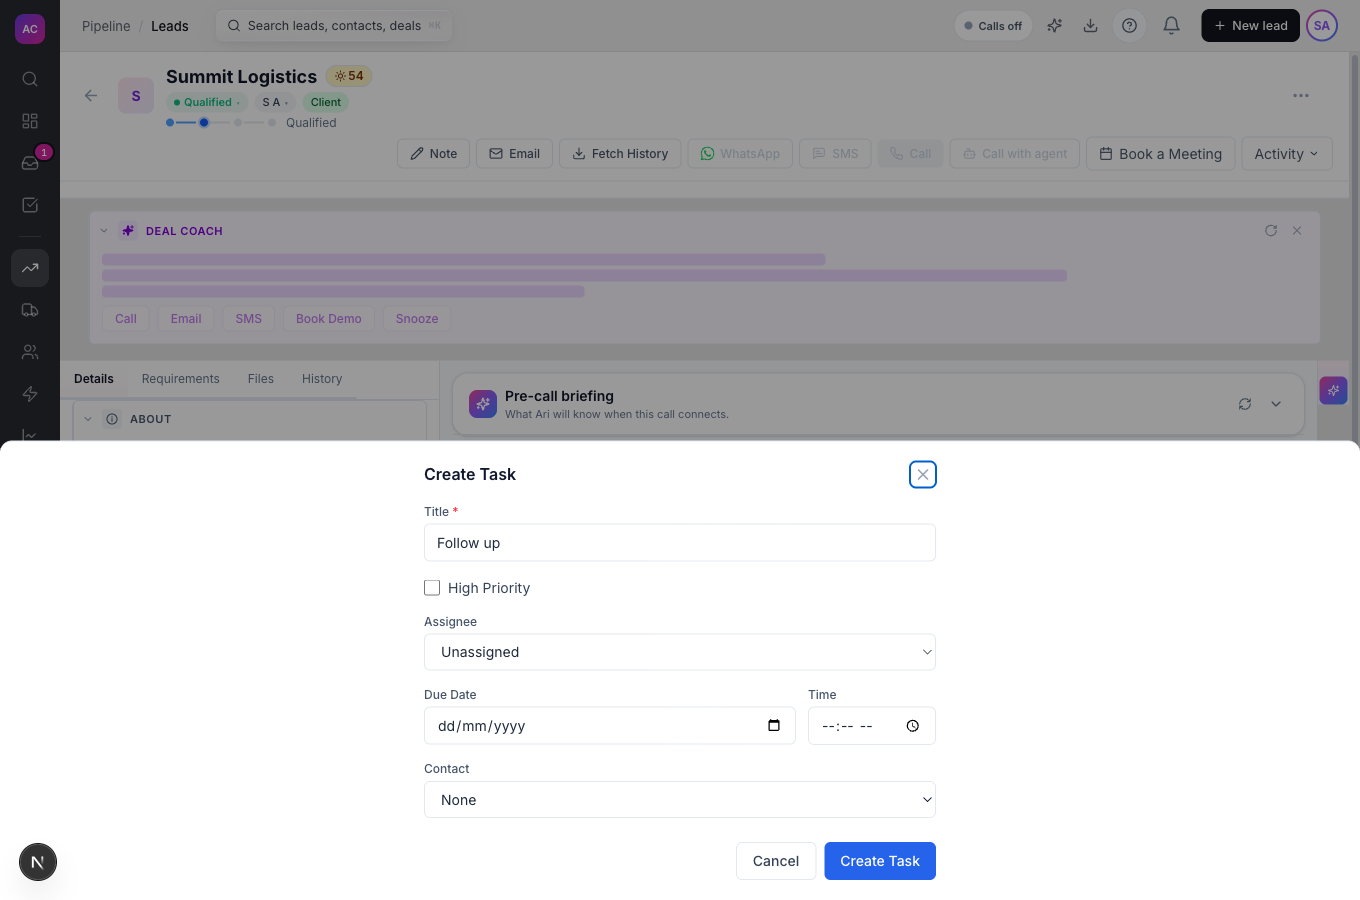
Task: Open three-dots more options menu
Action: point(1301,96)
